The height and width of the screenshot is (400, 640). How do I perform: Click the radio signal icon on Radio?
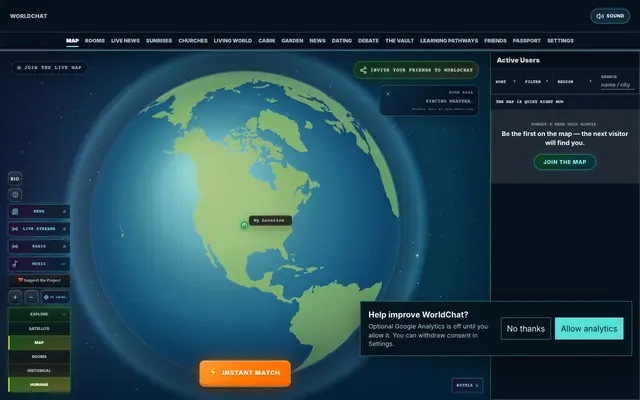[x=15, y=247]
